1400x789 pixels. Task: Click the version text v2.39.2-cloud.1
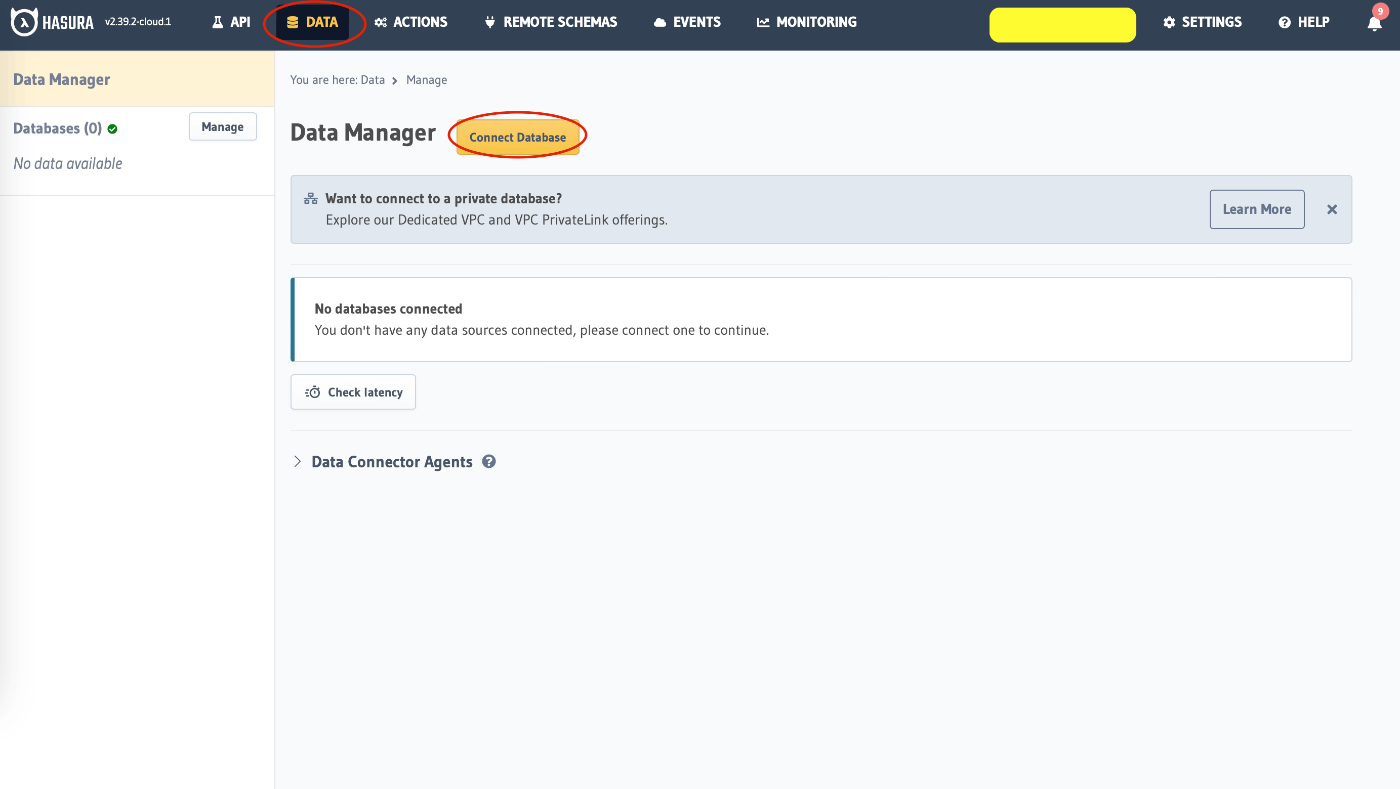point(138,22)
